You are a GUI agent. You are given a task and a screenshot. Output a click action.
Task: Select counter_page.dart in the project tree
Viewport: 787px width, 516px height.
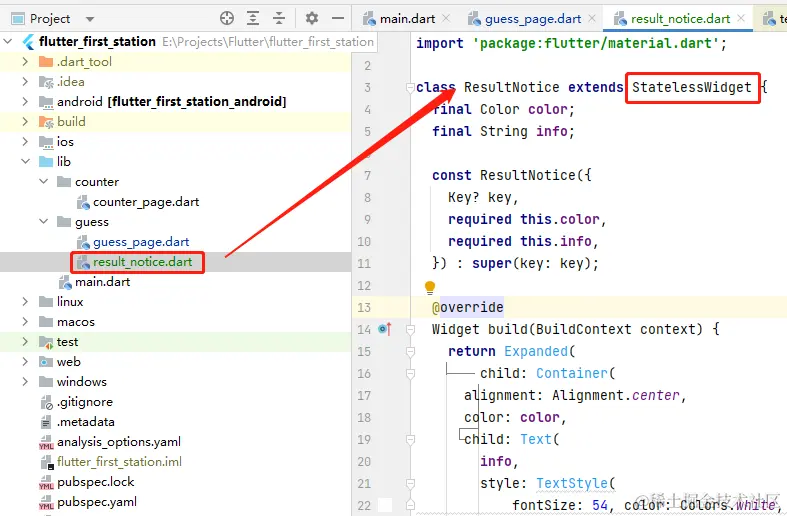coord(146,202)
